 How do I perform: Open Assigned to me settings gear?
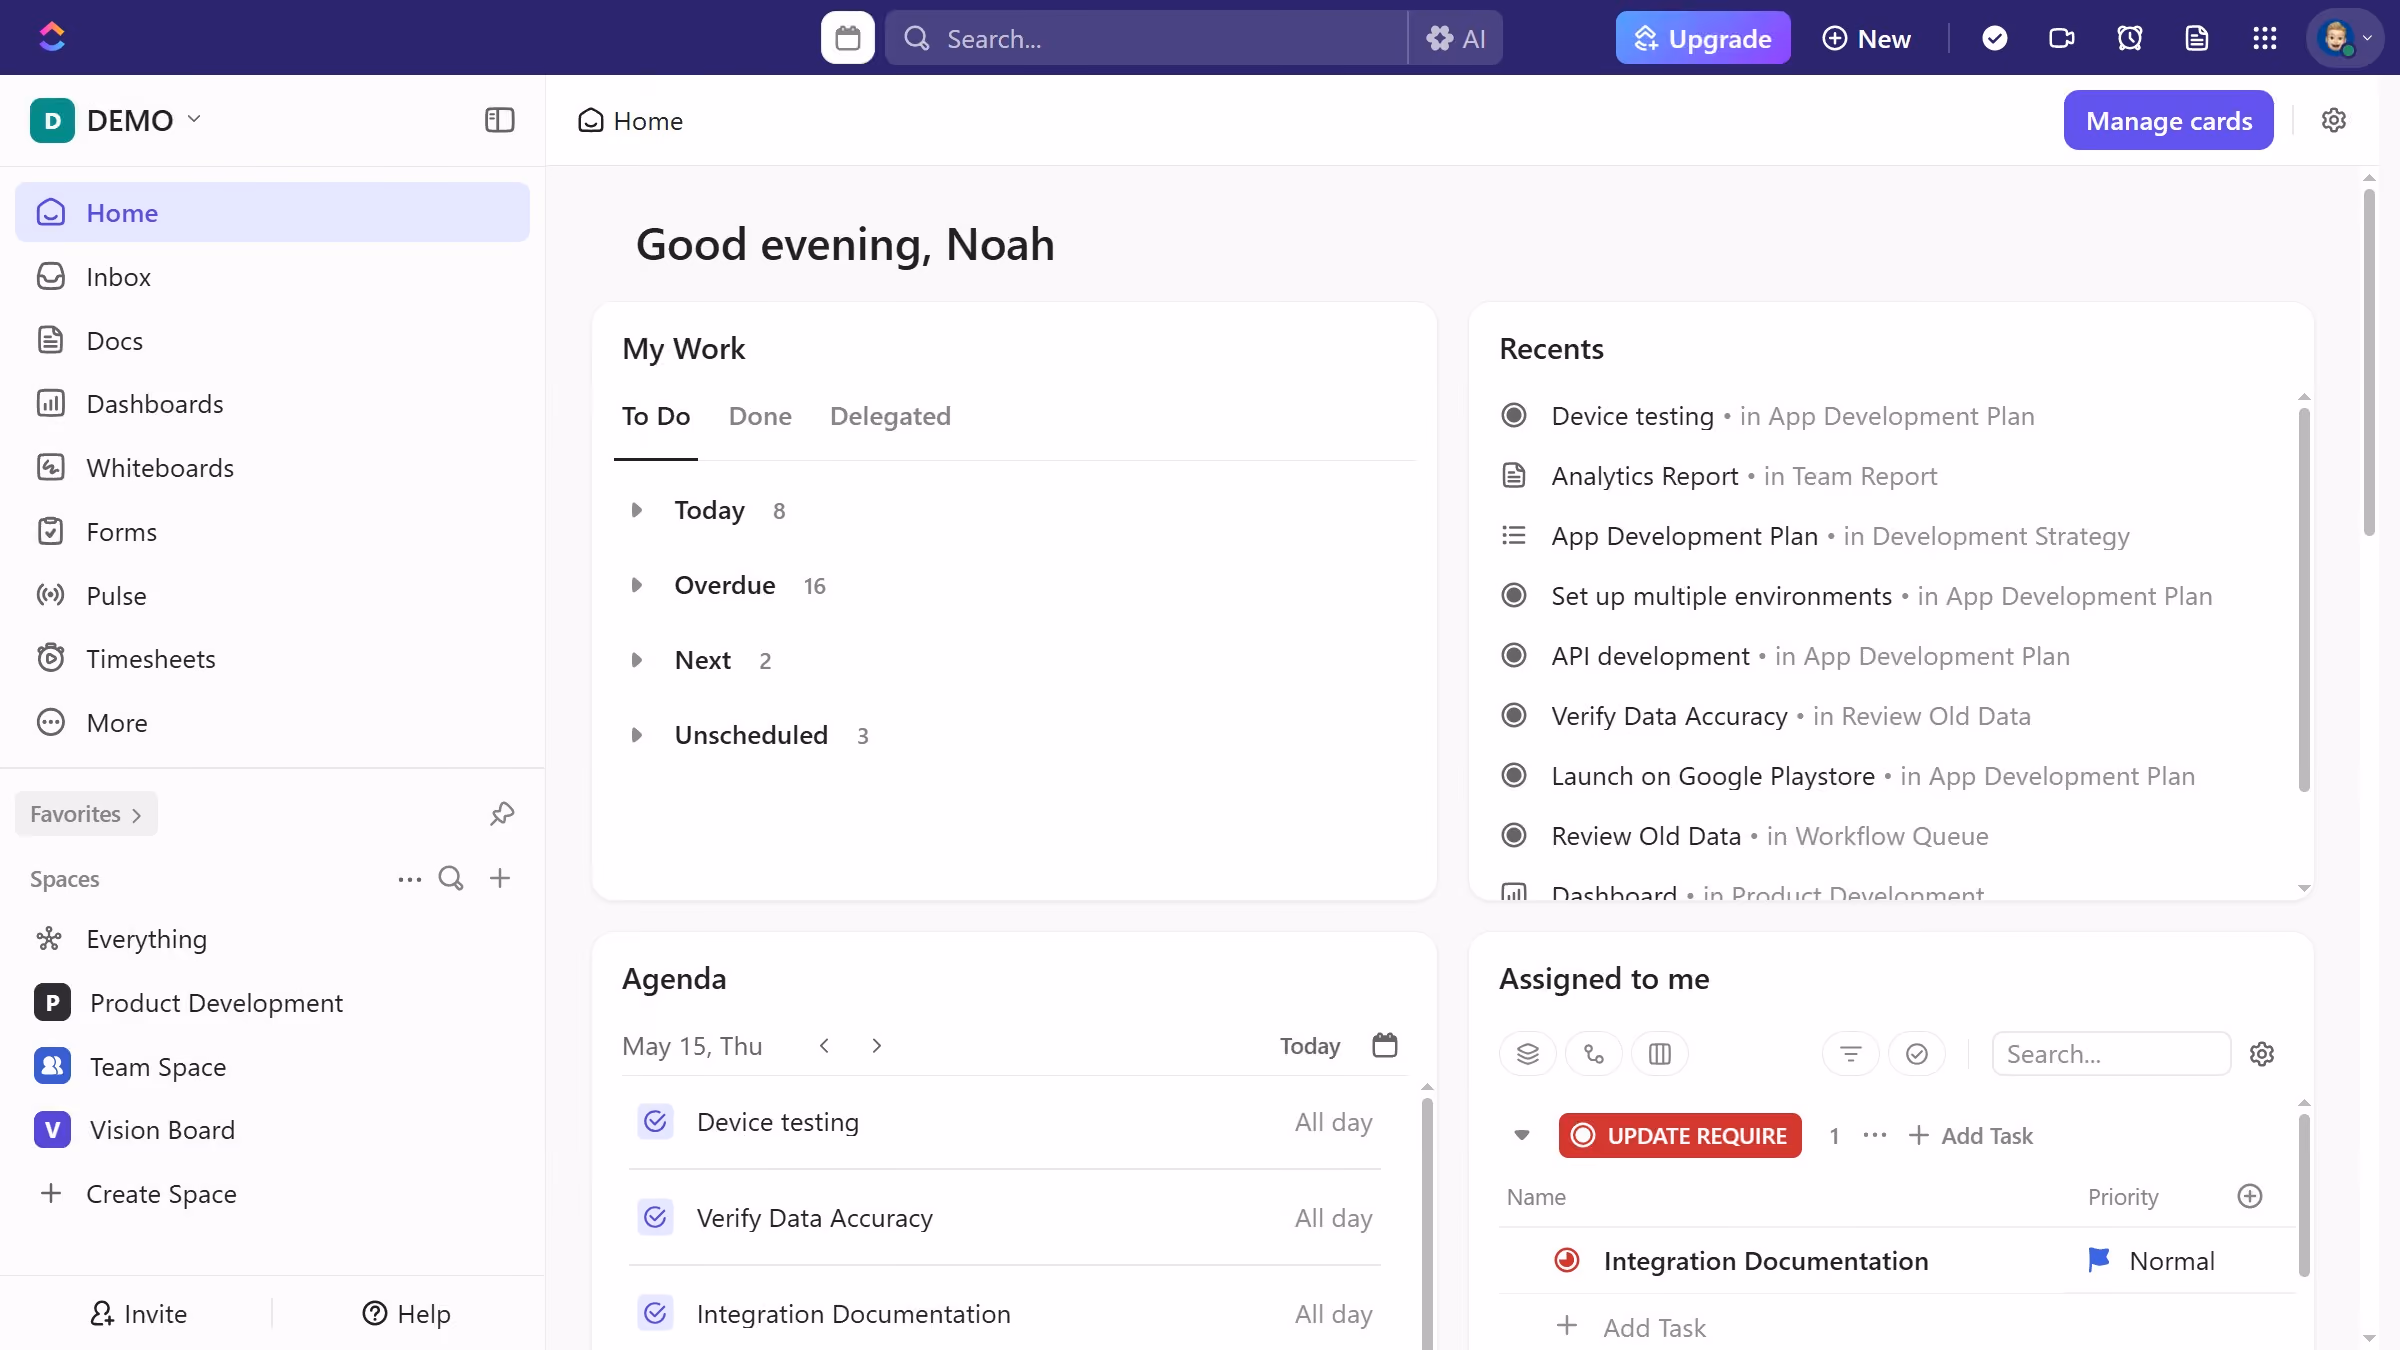(x=2262, y=1054)
